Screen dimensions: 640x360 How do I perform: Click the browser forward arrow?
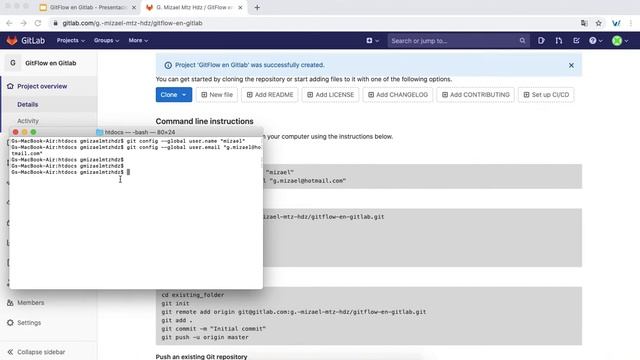[24, 23]
